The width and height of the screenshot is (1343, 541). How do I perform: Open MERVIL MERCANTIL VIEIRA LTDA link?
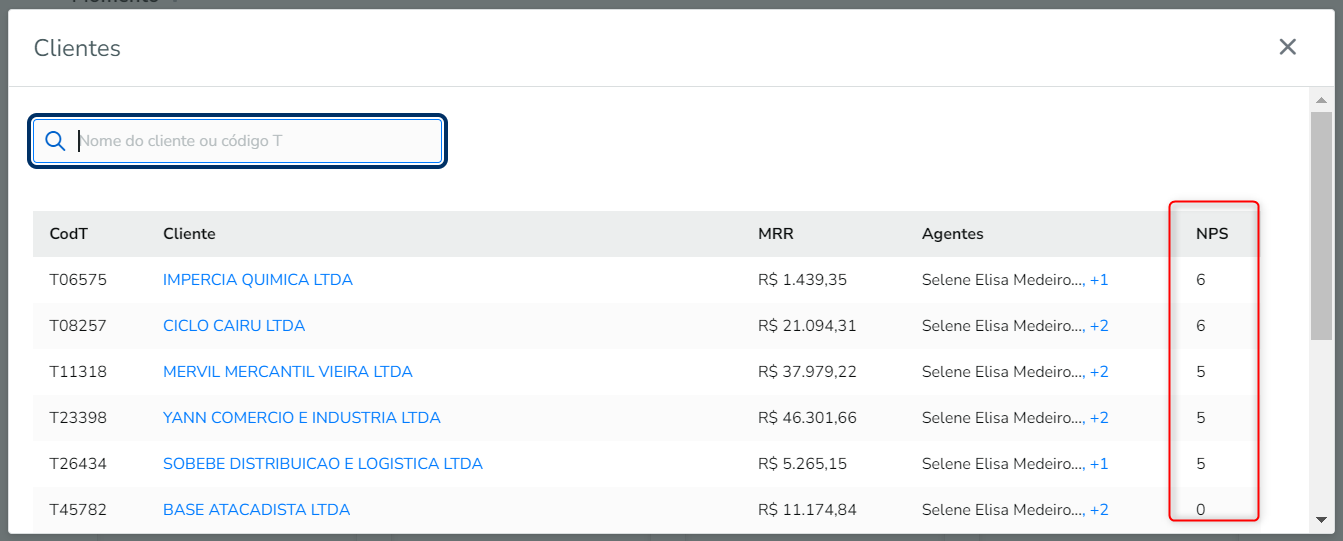287,372
